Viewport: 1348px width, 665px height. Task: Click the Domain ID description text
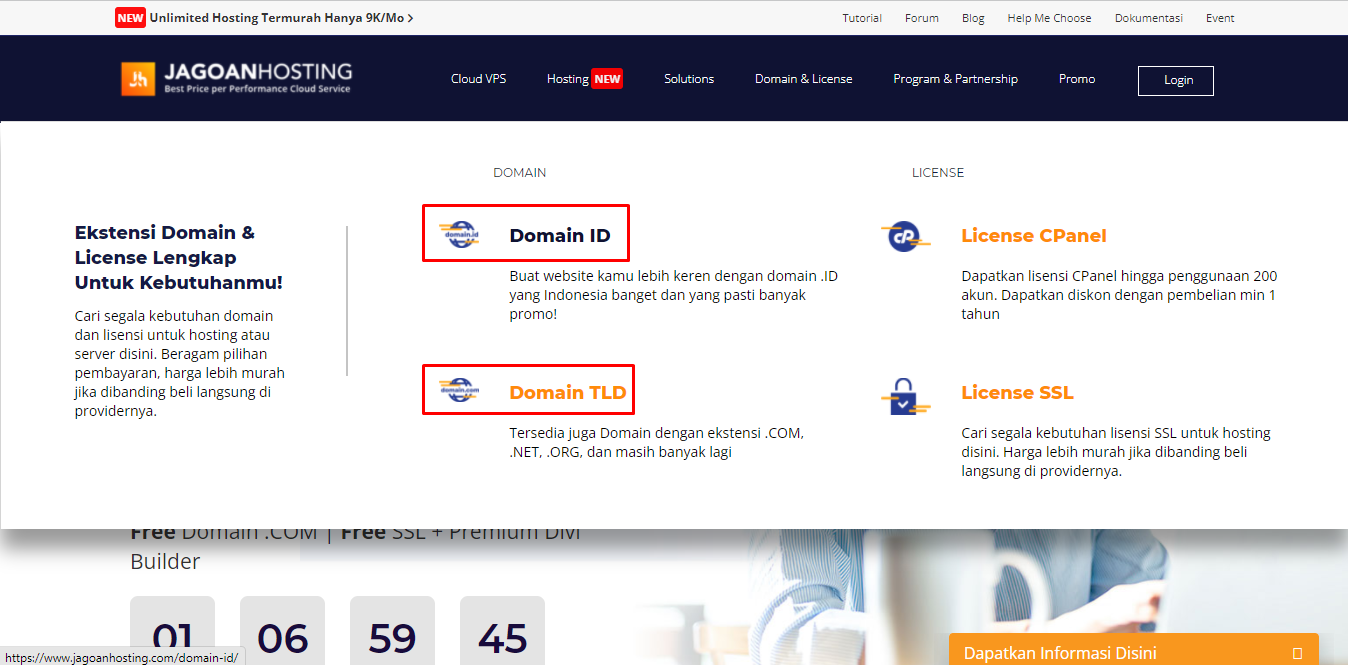(x=674, y=295)
